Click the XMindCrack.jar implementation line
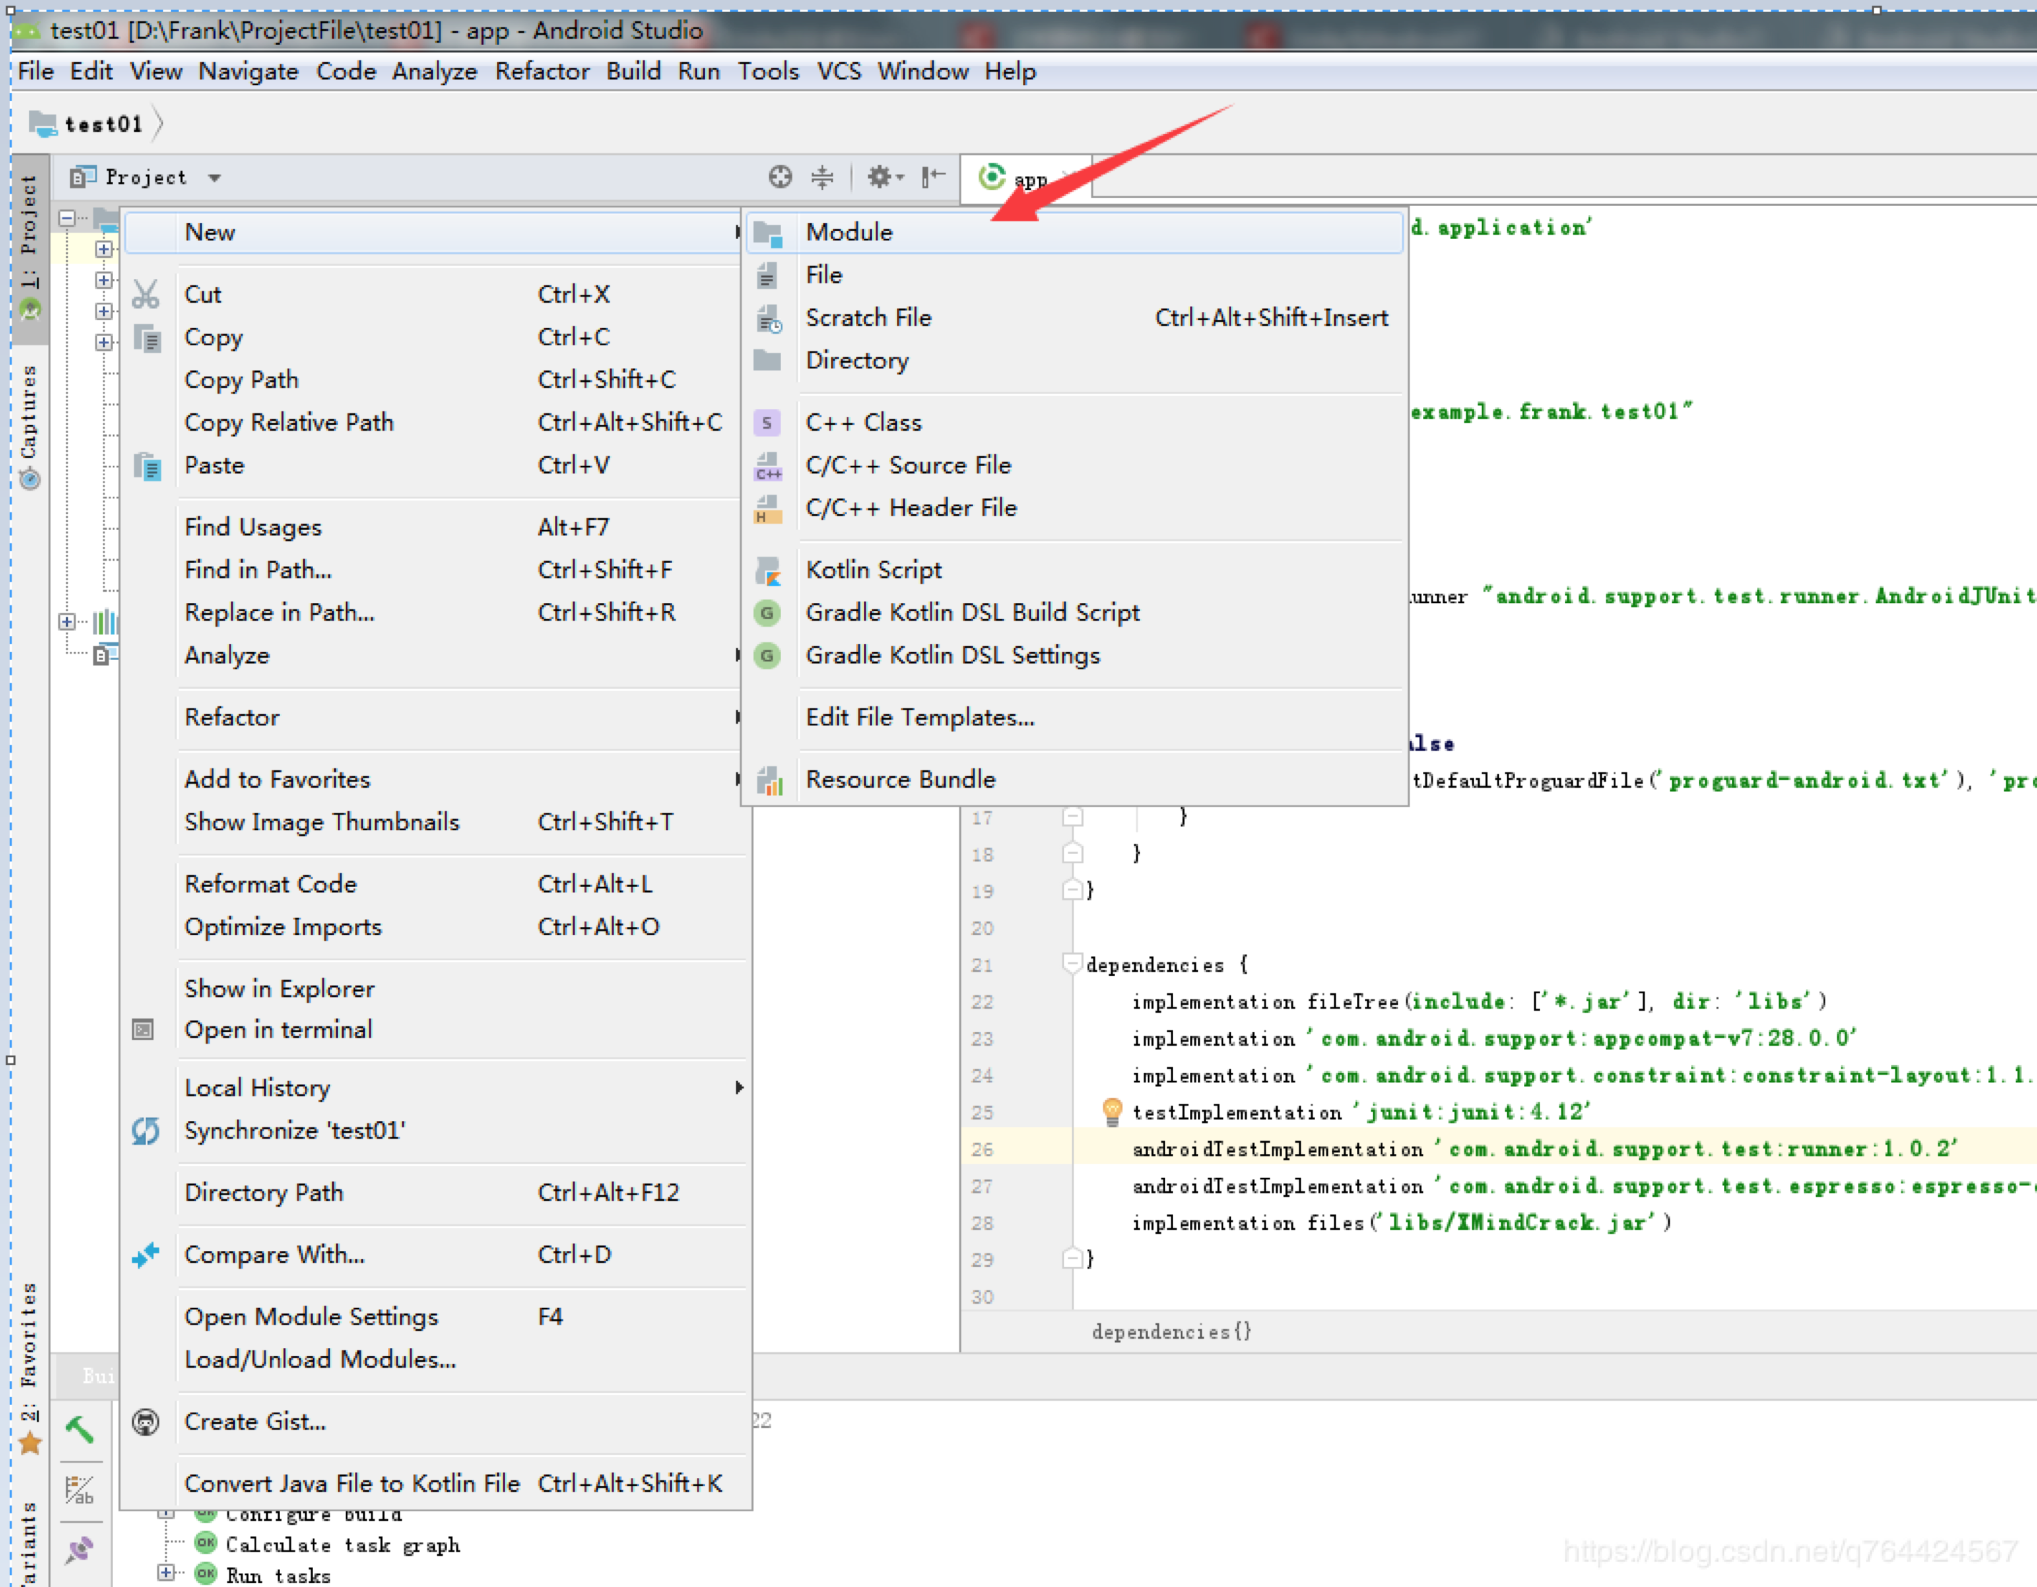The width and height of the screenshot is (2037, 1587). coord(1401,1223)
